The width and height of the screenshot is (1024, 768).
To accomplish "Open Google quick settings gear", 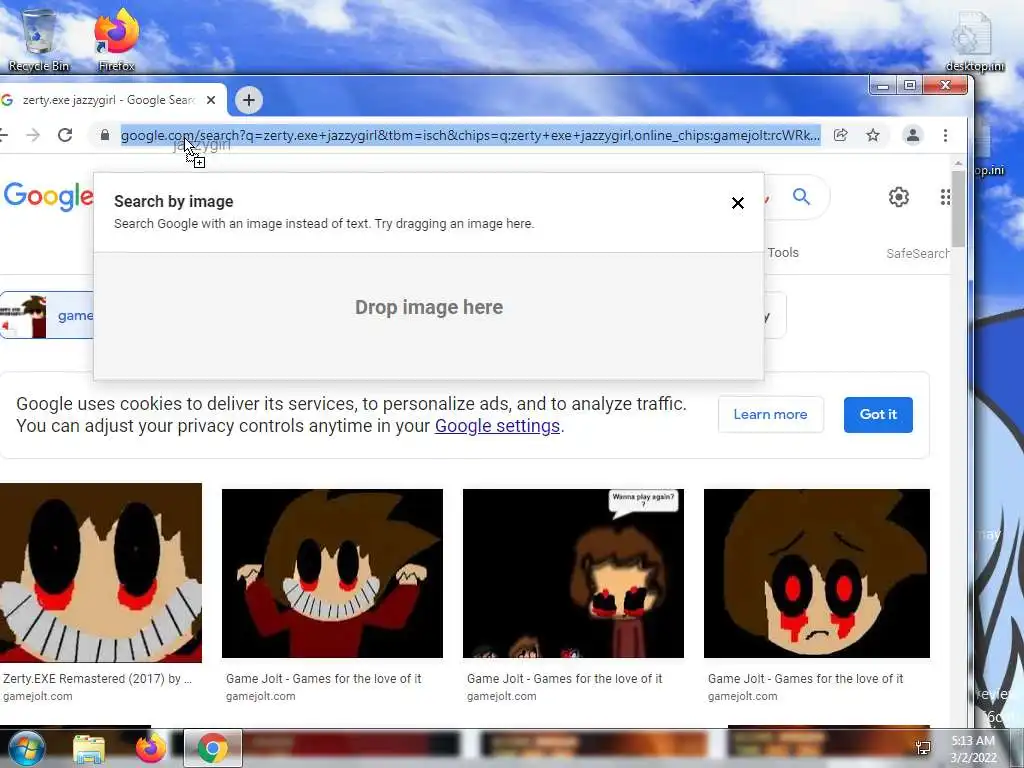I will click(x=899, y=197).
